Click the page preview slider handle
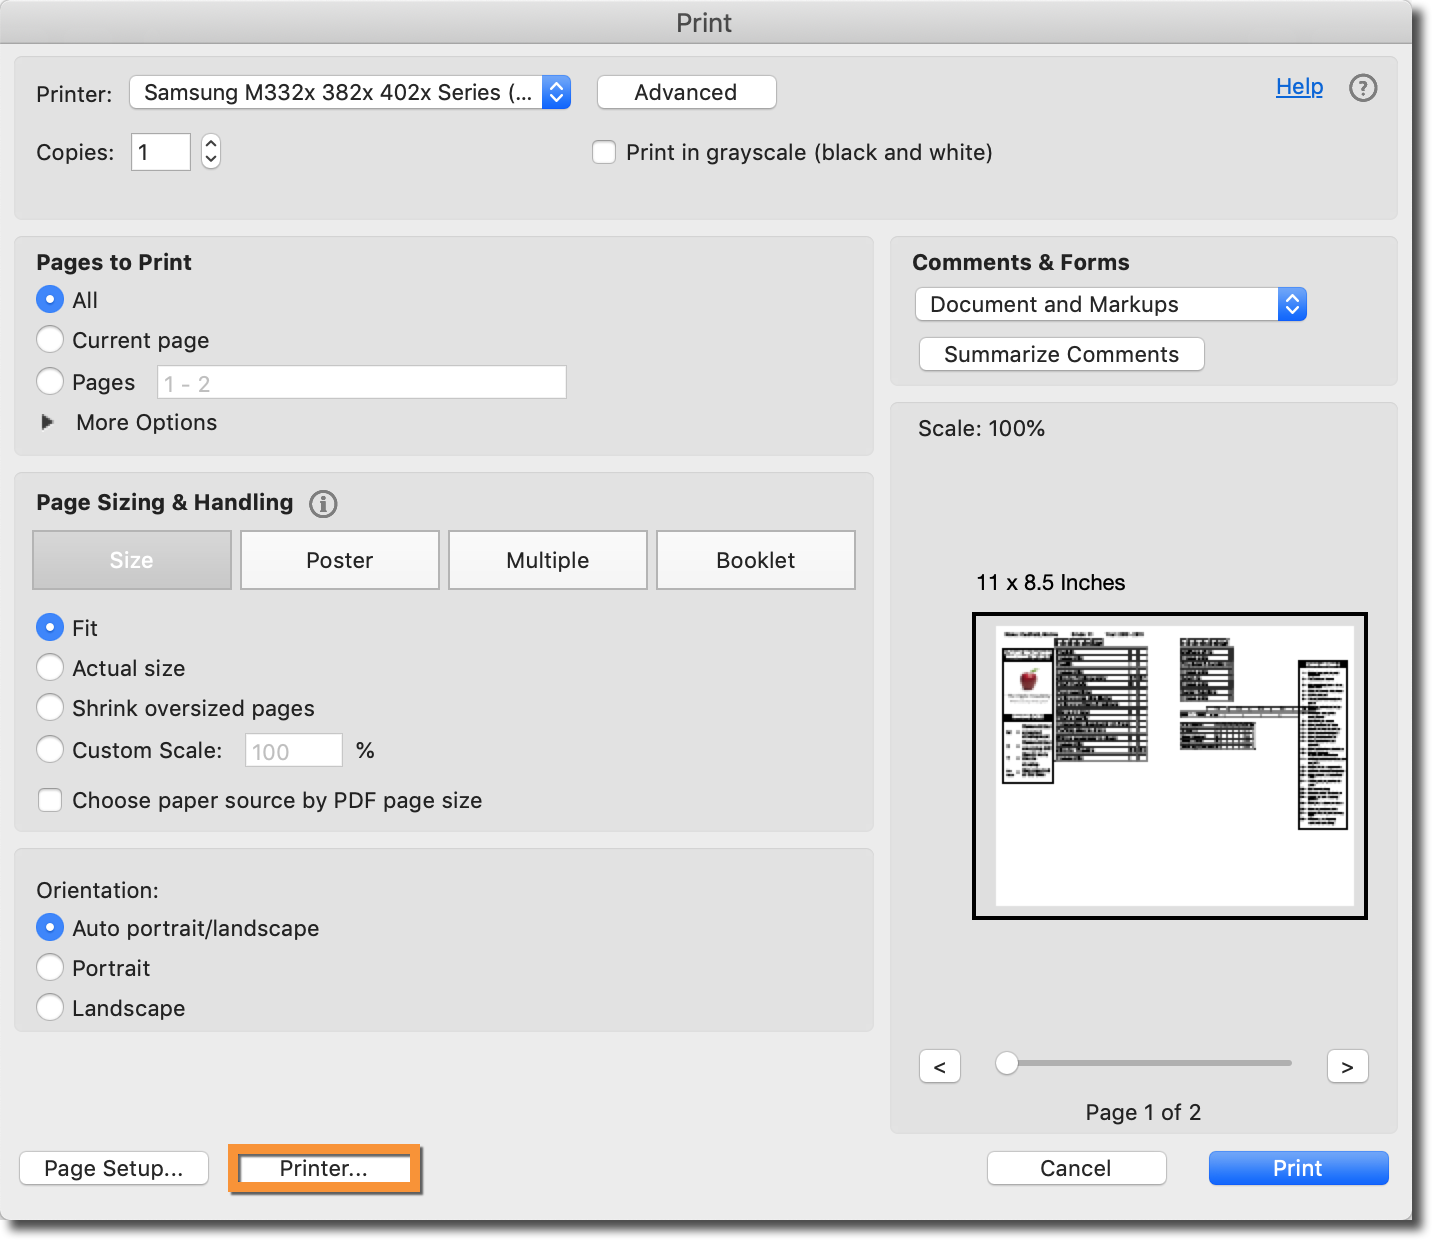1432x1240 pixels. coord(1007,1063)
